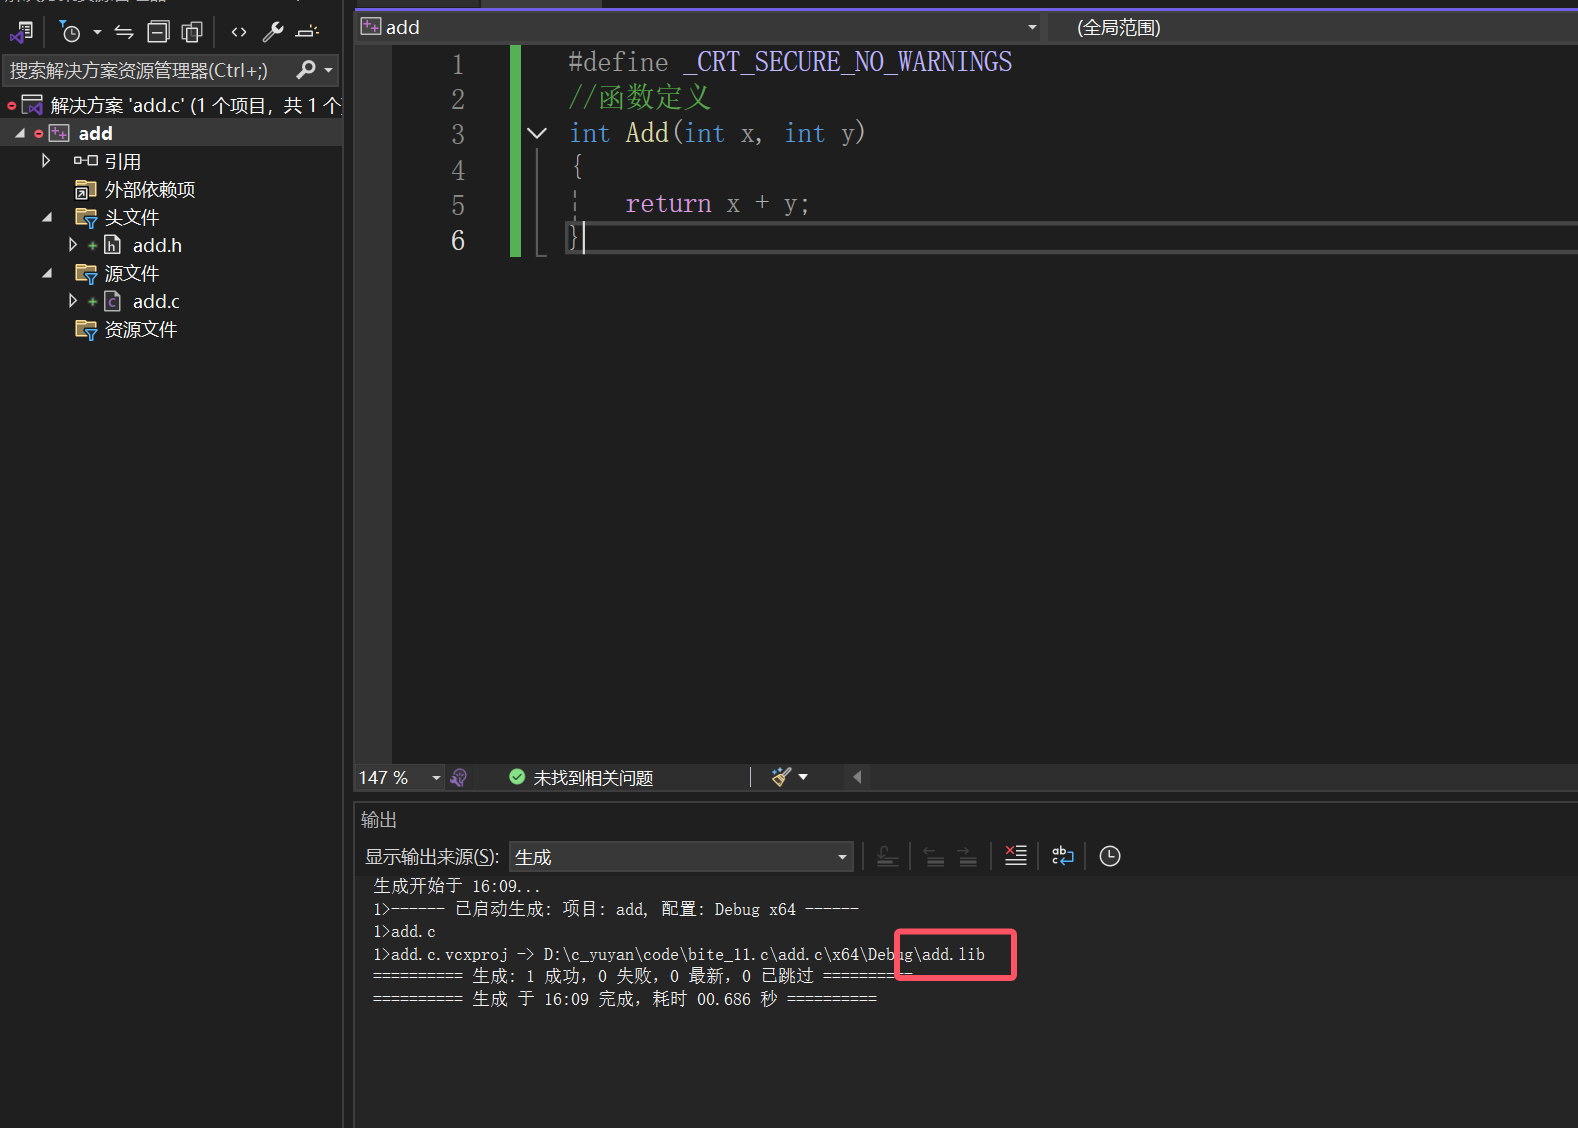This screenshot has height=1128, width=1578.
Task: Focus the Solution Explorer search box
Action: click(148, 70)
